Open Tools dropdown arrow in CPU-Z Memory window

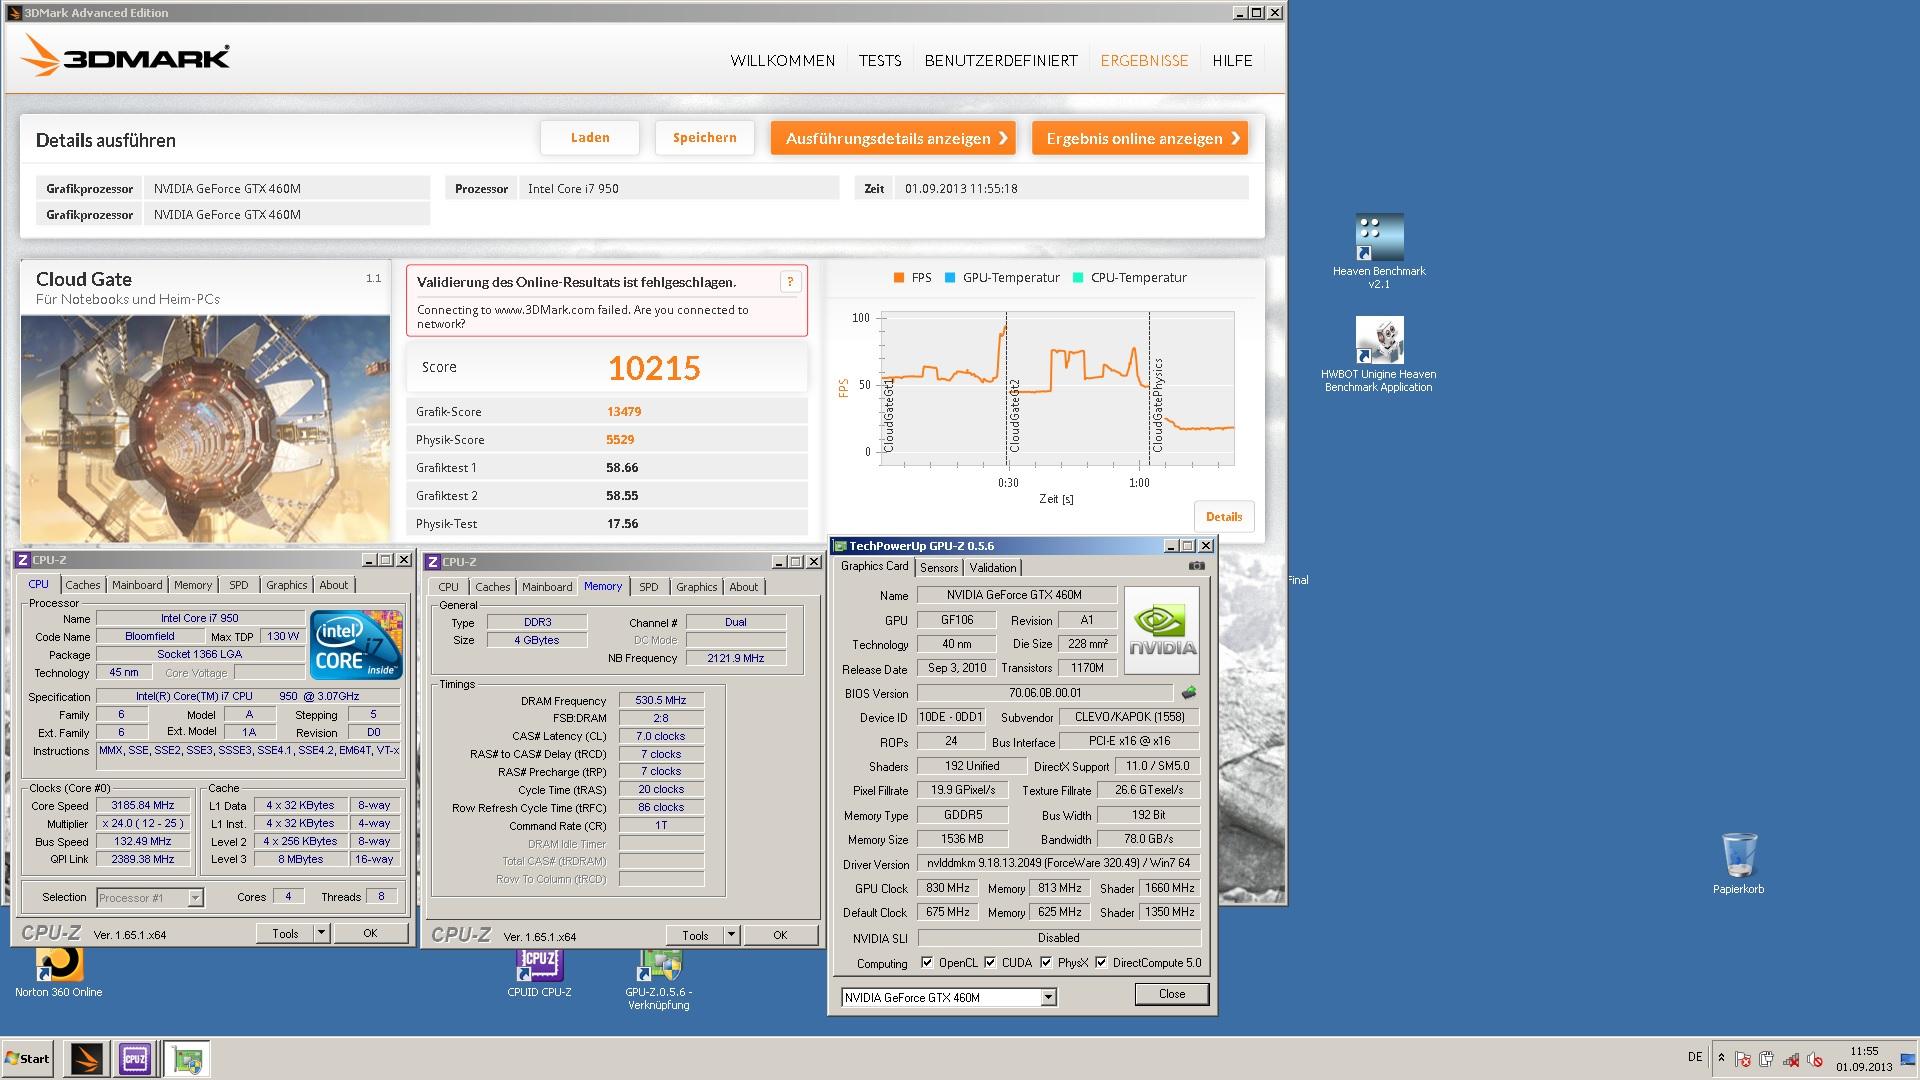tap(731, 935)
